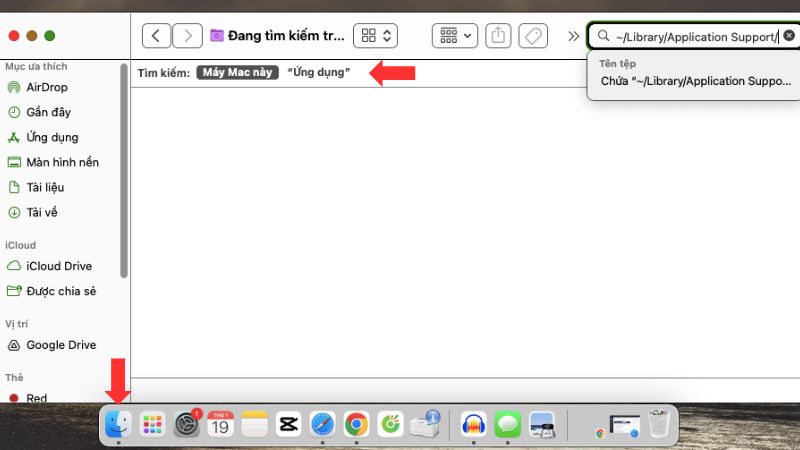The width and height of the screenshot is (800, 450).
Task: Open Finder from the Dock
Action: point(118,424)
